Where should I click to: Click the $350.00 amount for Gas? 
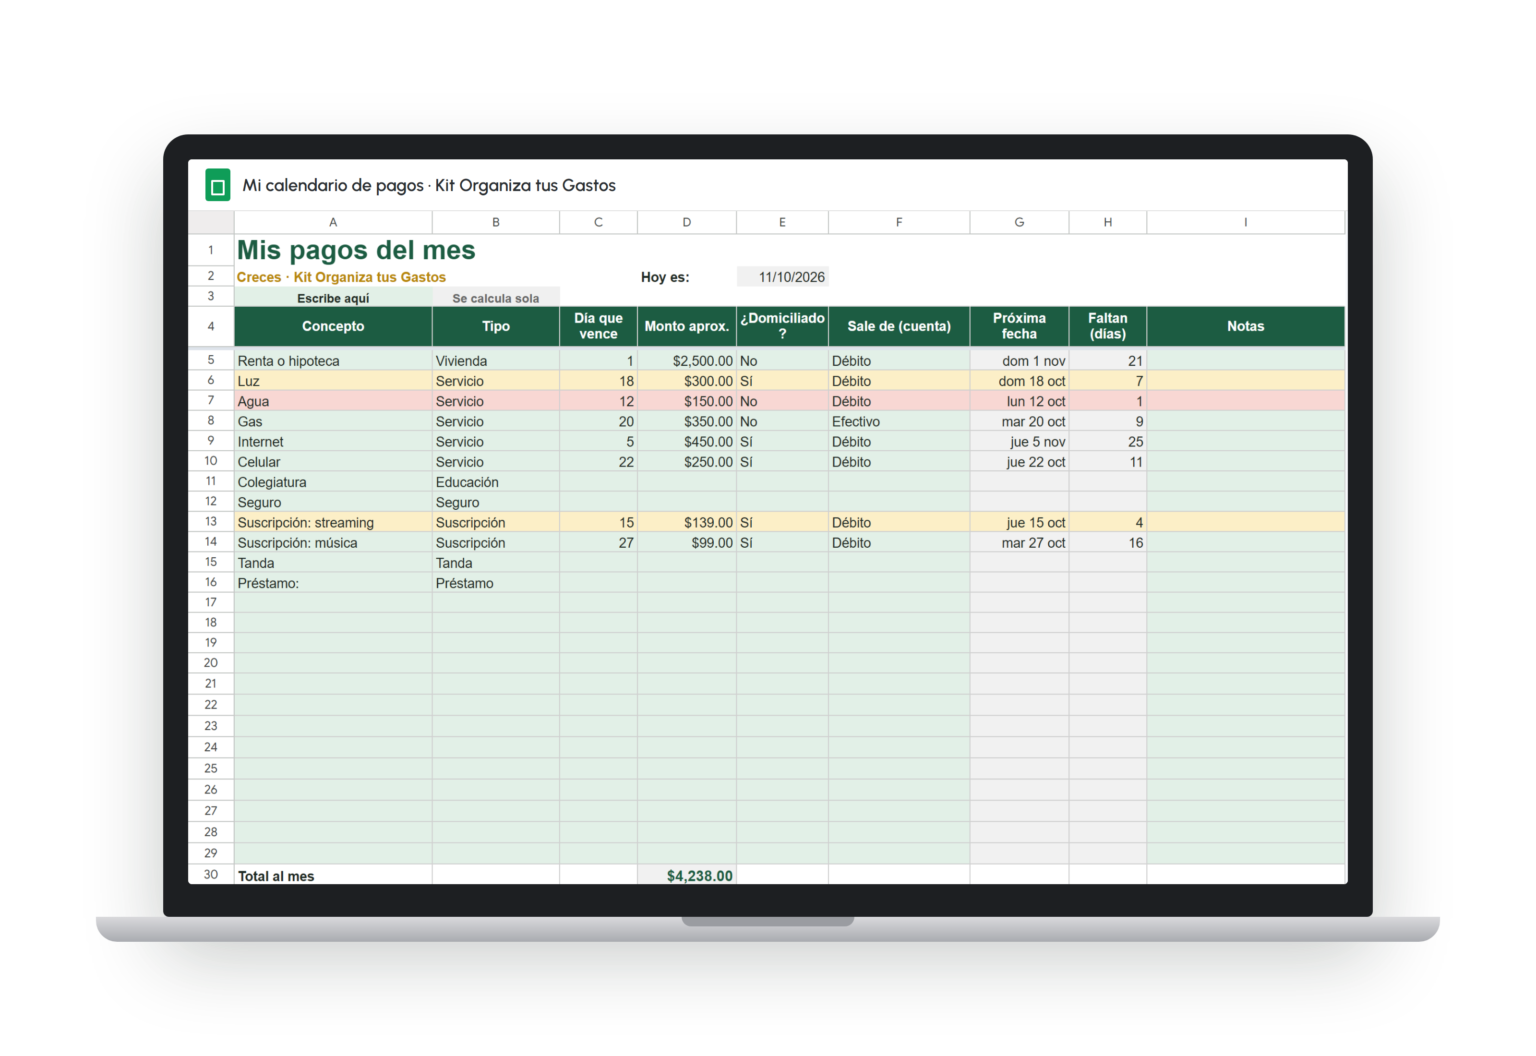tap(687, 422)
